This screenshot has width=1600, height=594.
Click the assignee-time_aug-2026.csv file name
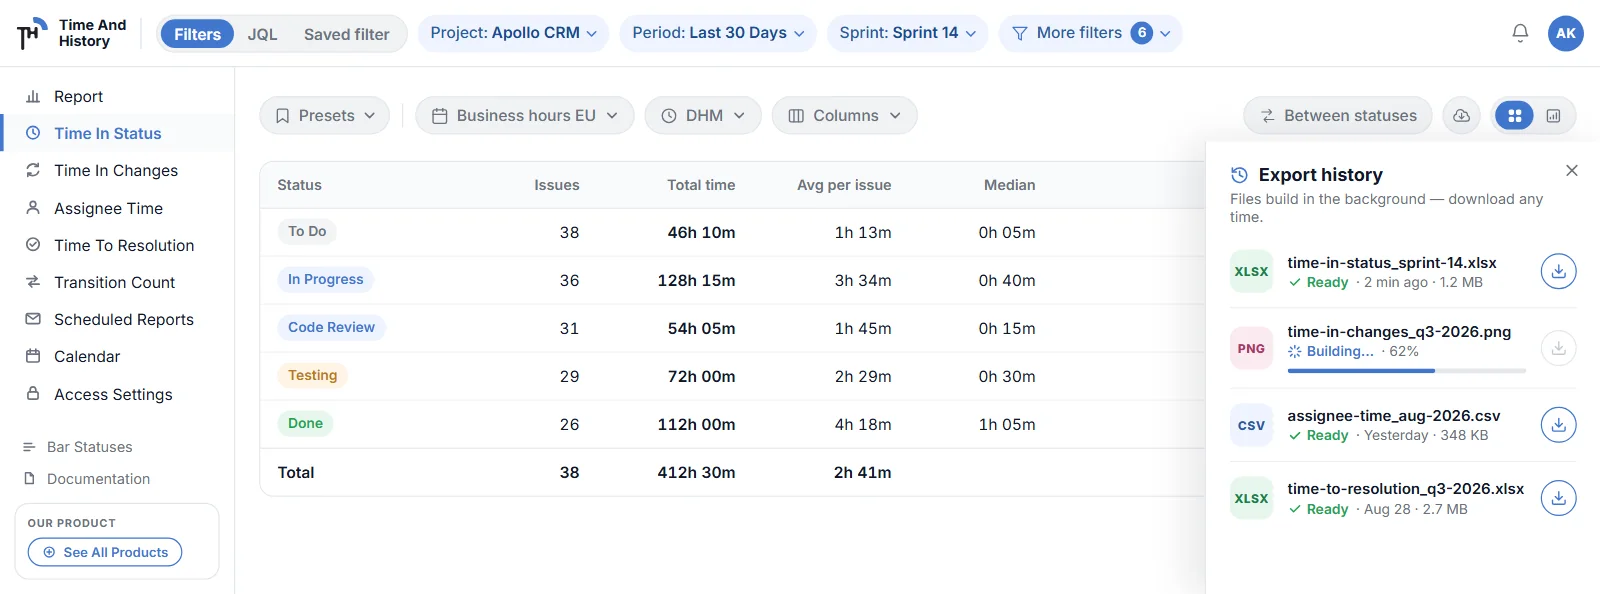click(1394, 416)
